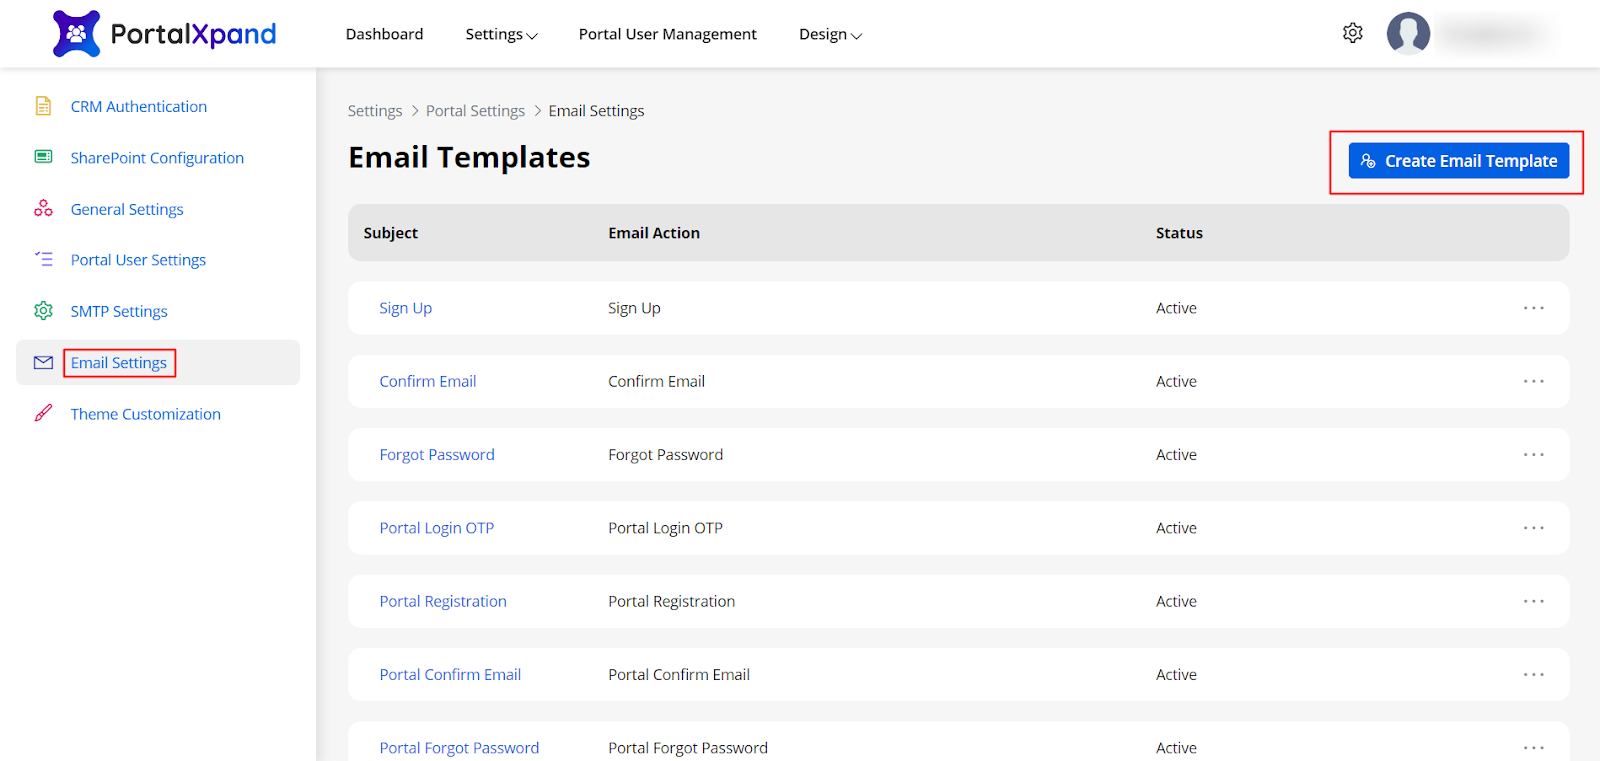Click the Email Settings envelope icon
The width and height of the screenshot is (1600, 761).
click(43, 363)
